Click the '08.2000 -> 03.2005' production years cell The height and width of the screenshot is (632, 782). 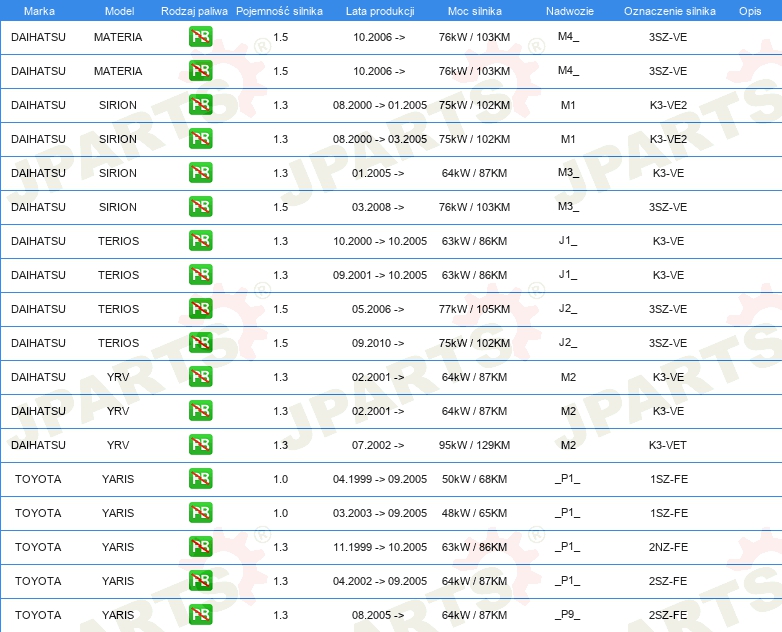(x=380, y=139)
